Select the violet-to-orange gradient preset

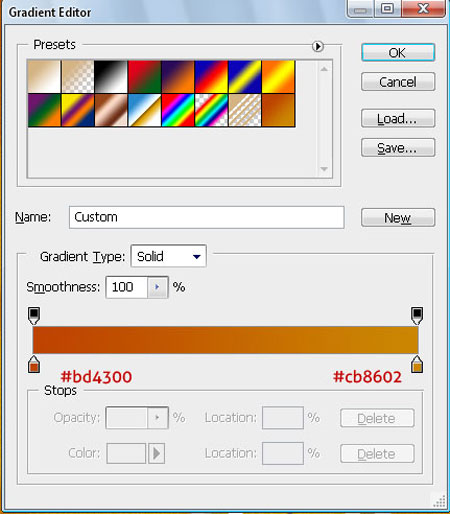(x=178, y=77)
